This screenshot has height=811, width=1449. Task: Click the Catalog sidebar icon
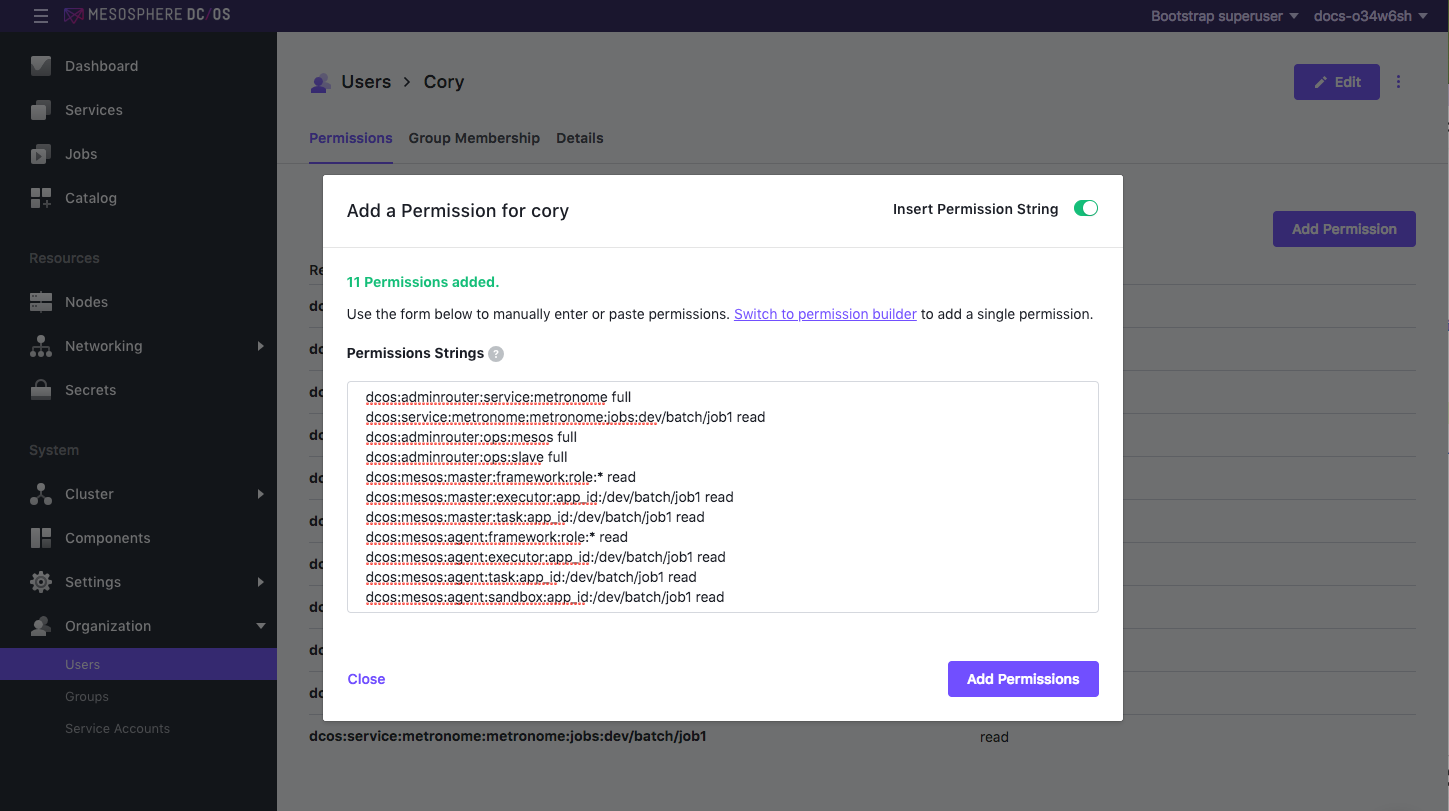pos(41,198)
